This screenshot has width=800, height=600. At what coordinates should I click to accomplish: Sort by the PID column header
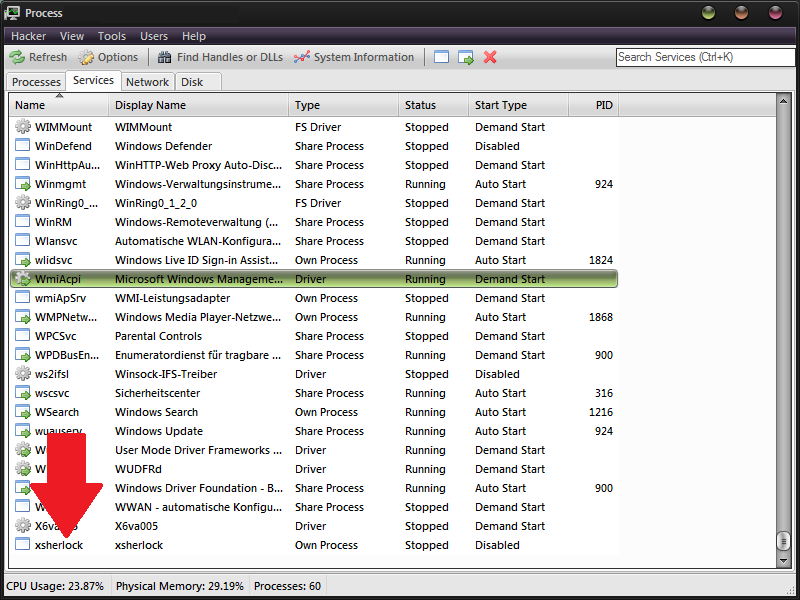pyautogui.click(x=593, y=105)
